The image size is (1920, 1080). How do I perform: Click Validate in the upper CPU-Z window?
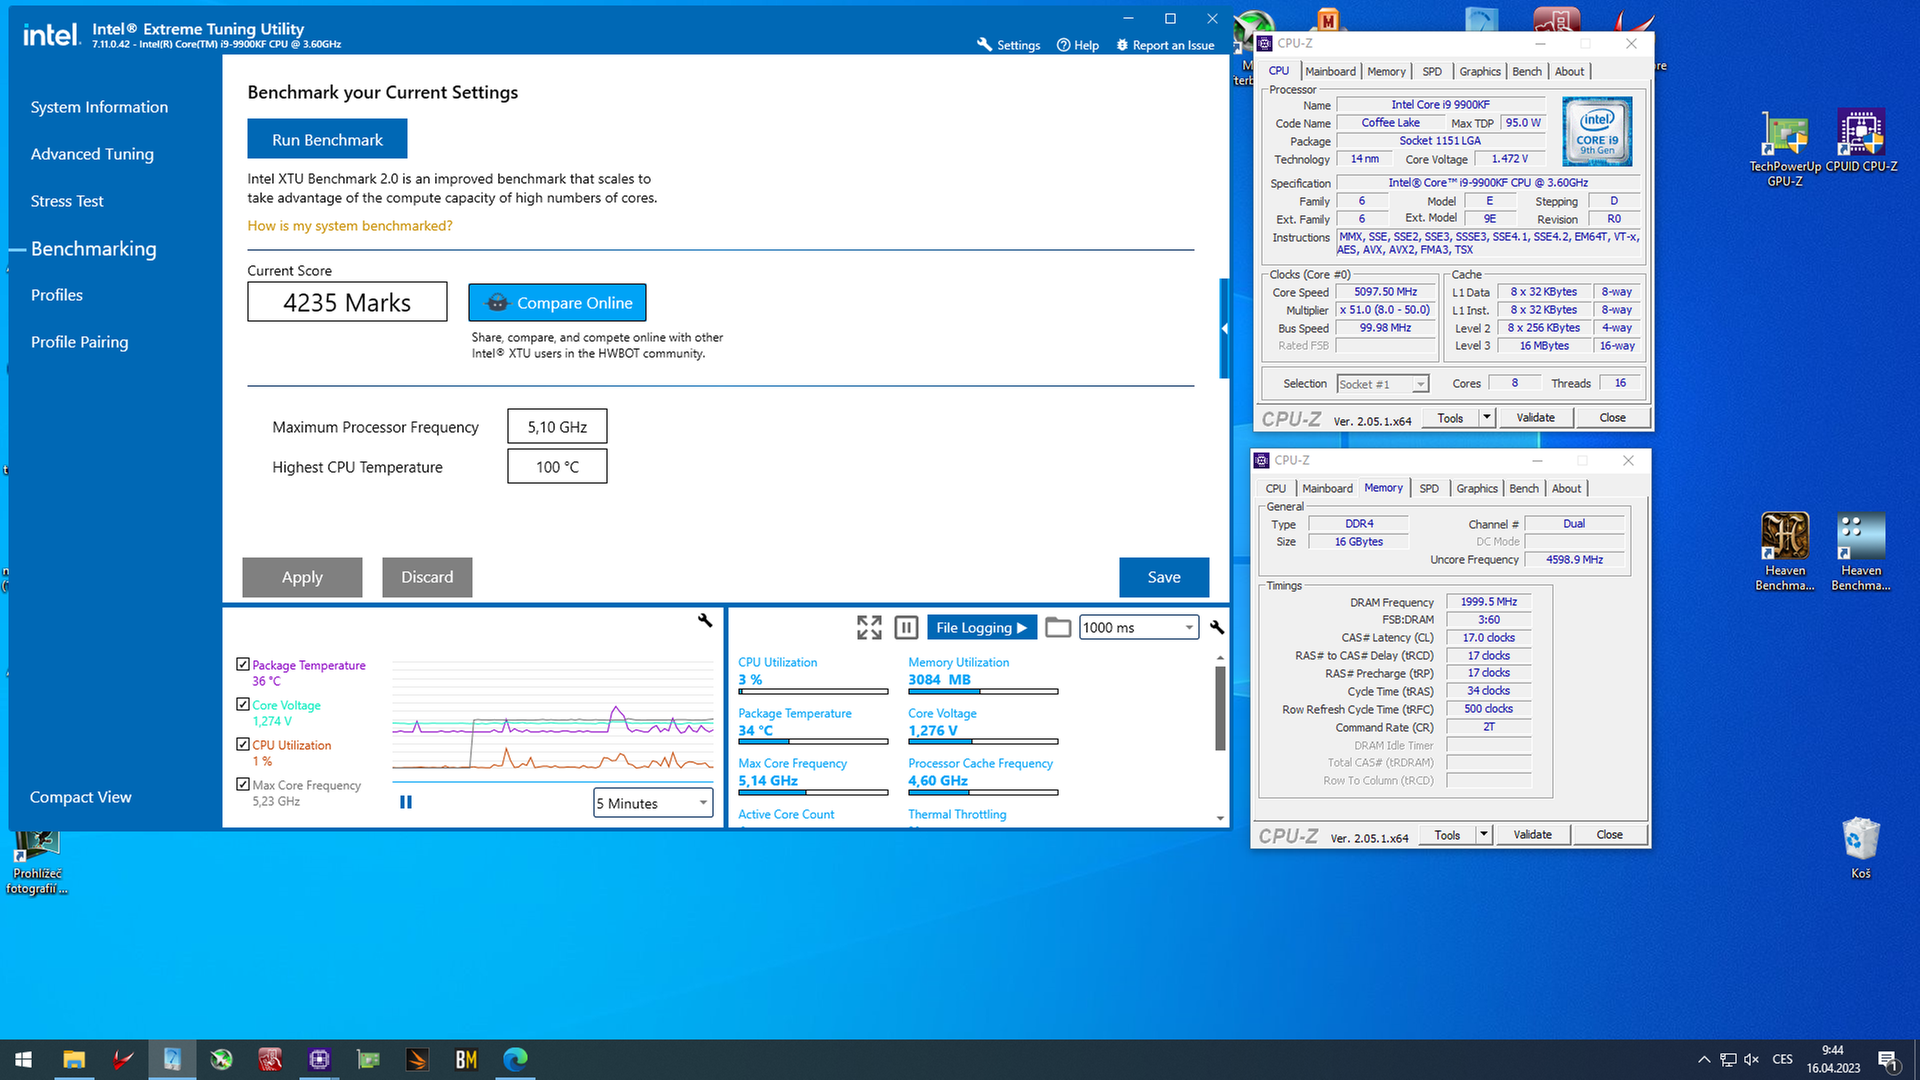[1535, 418]
